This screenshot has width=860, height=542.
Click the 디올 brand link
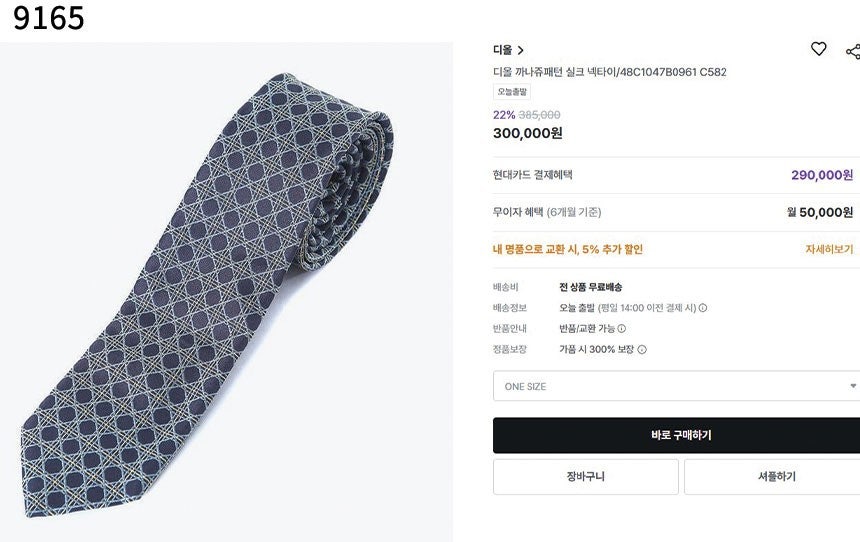point(502,50)
